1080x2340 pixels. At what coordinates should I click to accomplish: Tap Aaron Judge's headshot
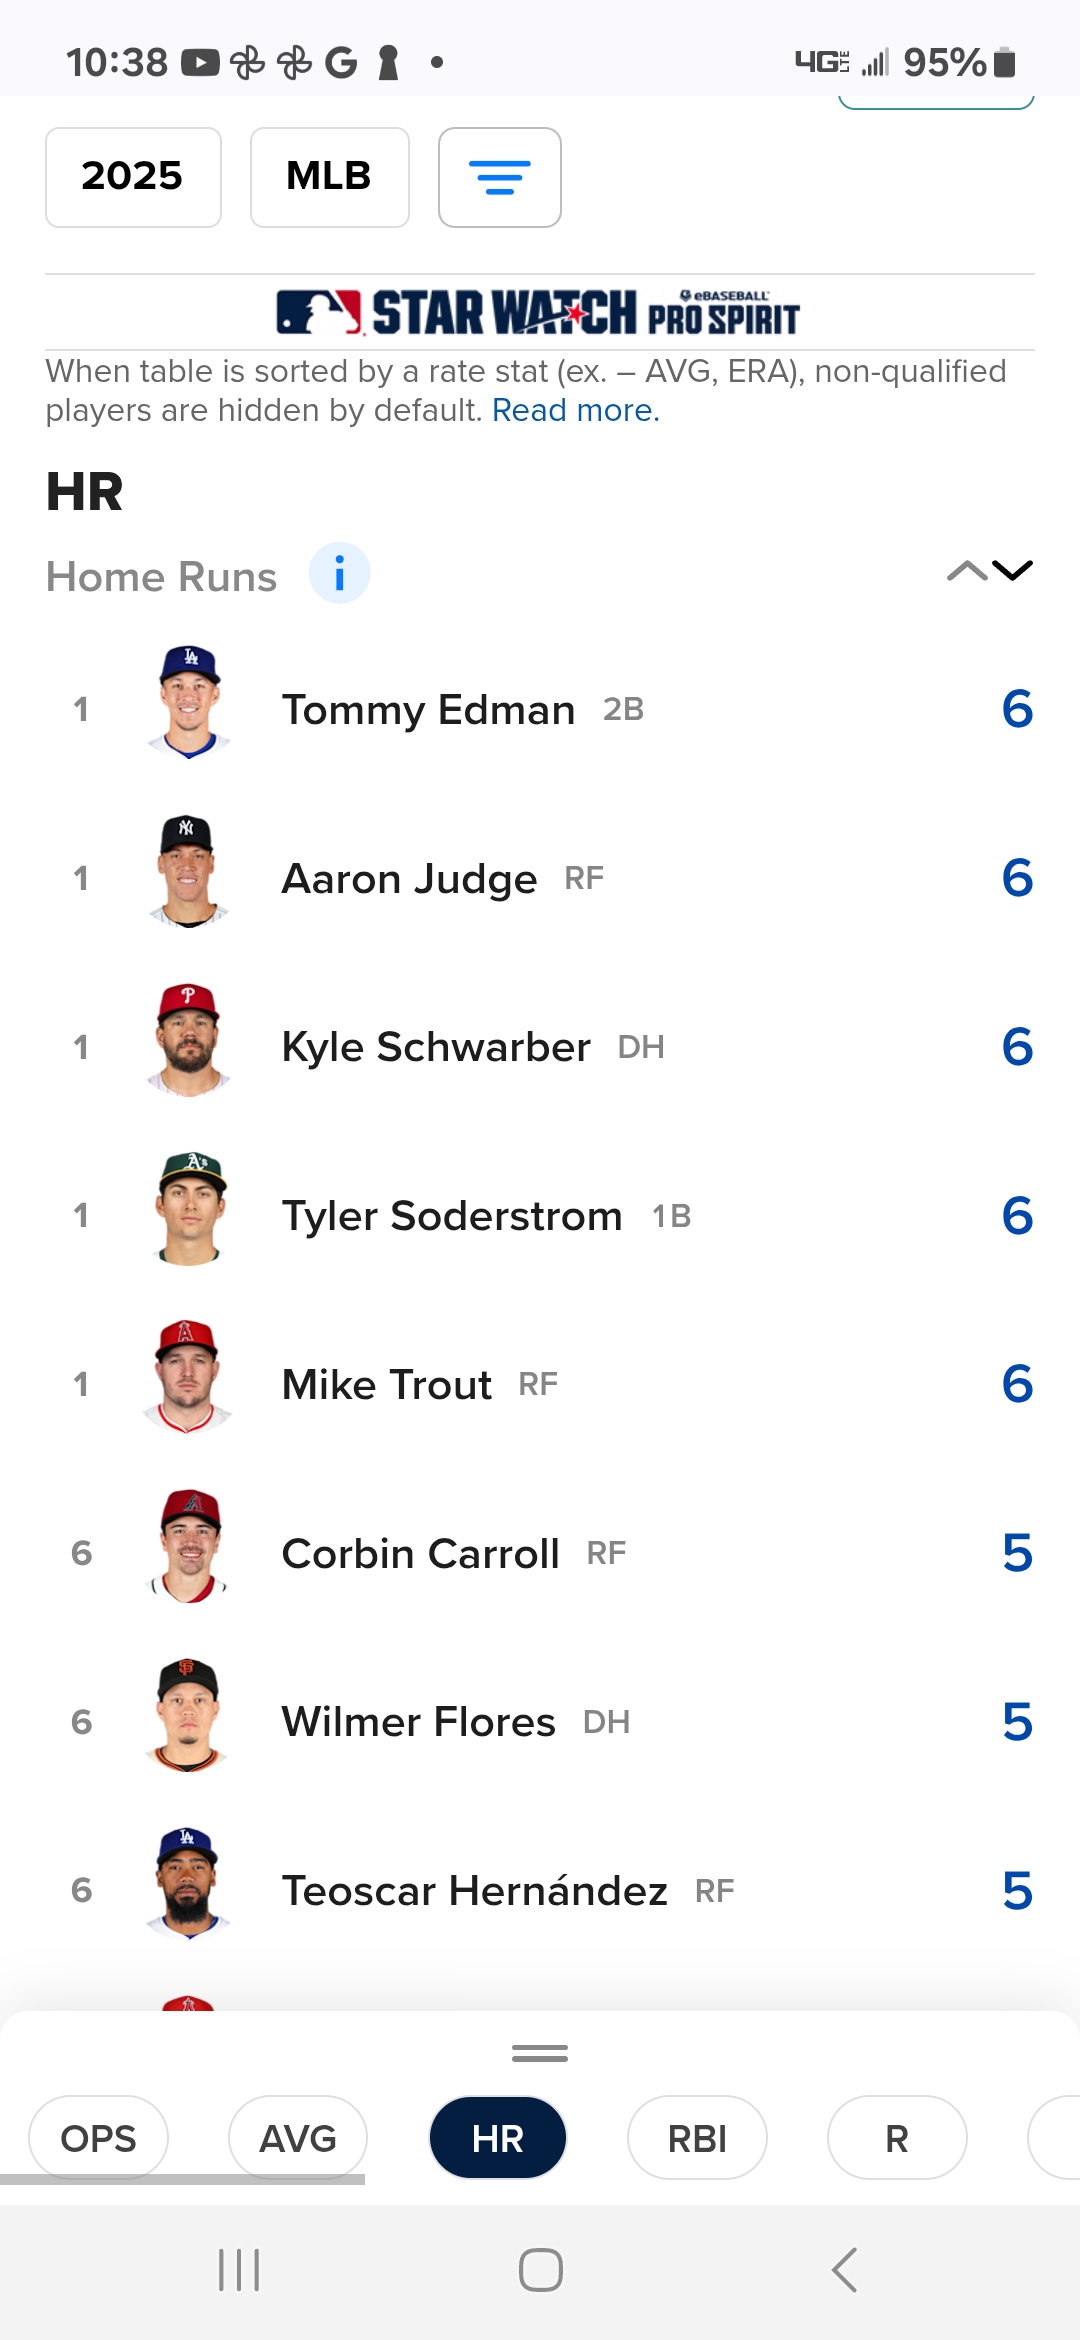(x=189, y=872)
